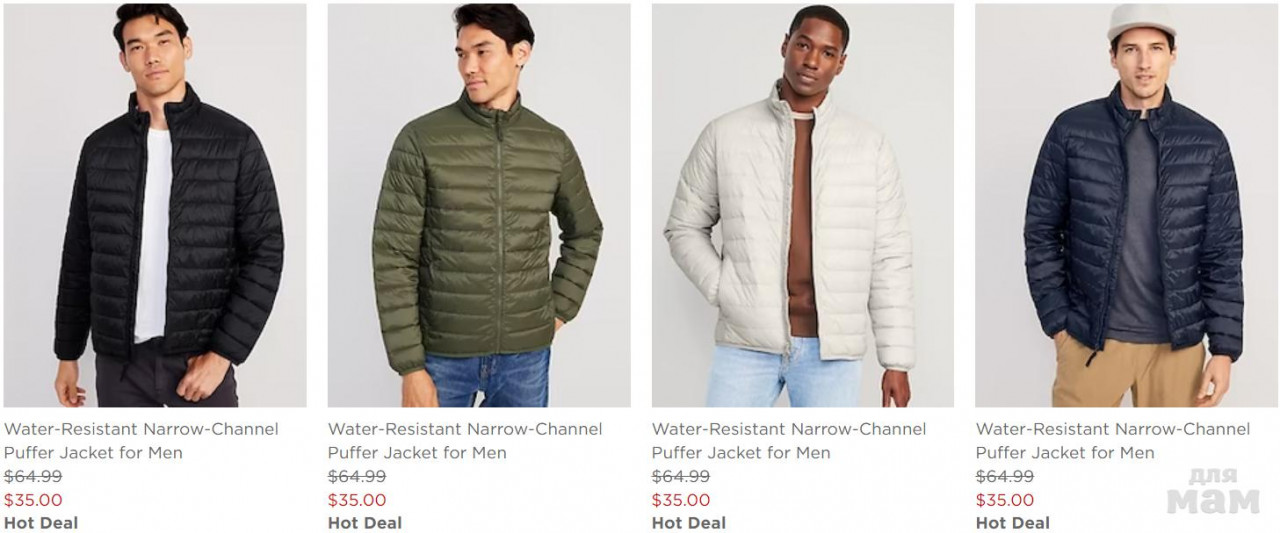Click the black jacket's product title link
This screenshot has width=1280, height=533.
[x=141, y=441]
